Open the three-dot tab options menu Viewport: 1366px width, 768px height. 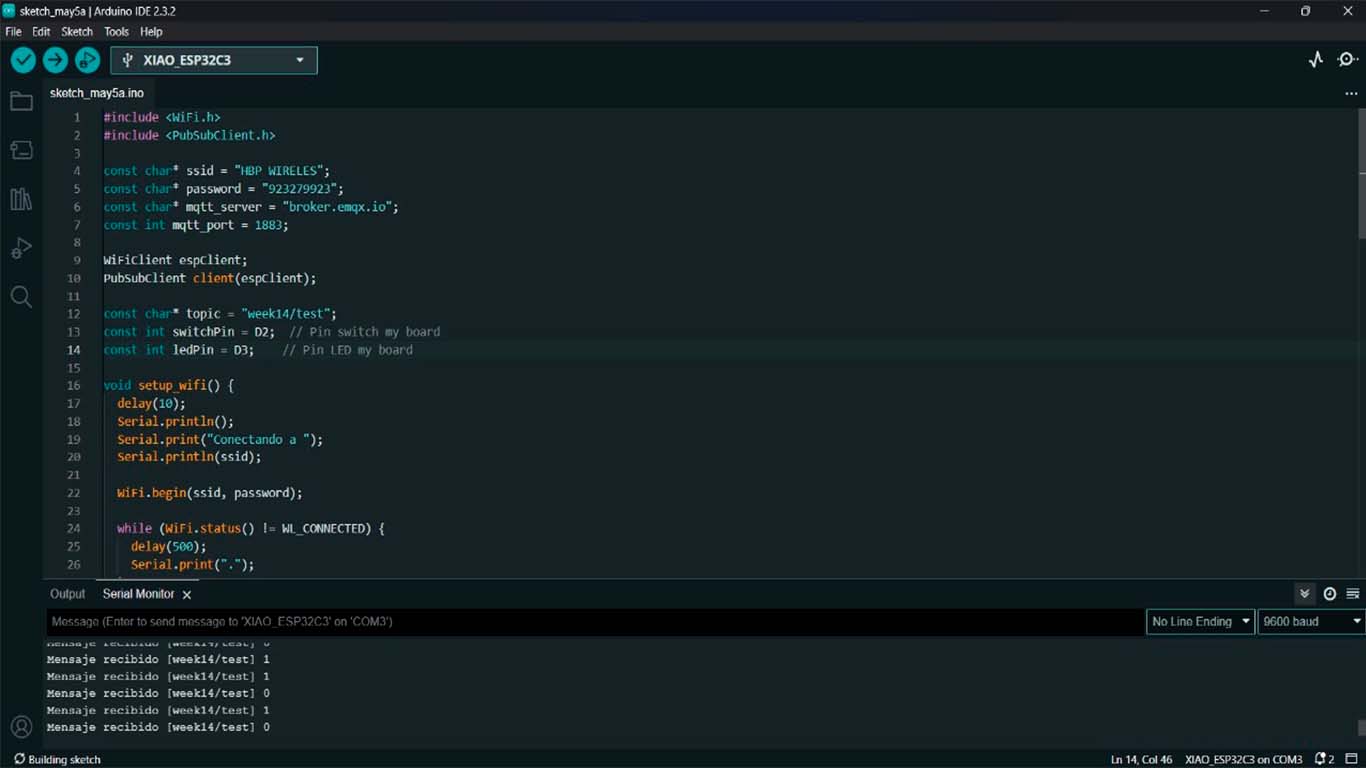point(1351,93)
